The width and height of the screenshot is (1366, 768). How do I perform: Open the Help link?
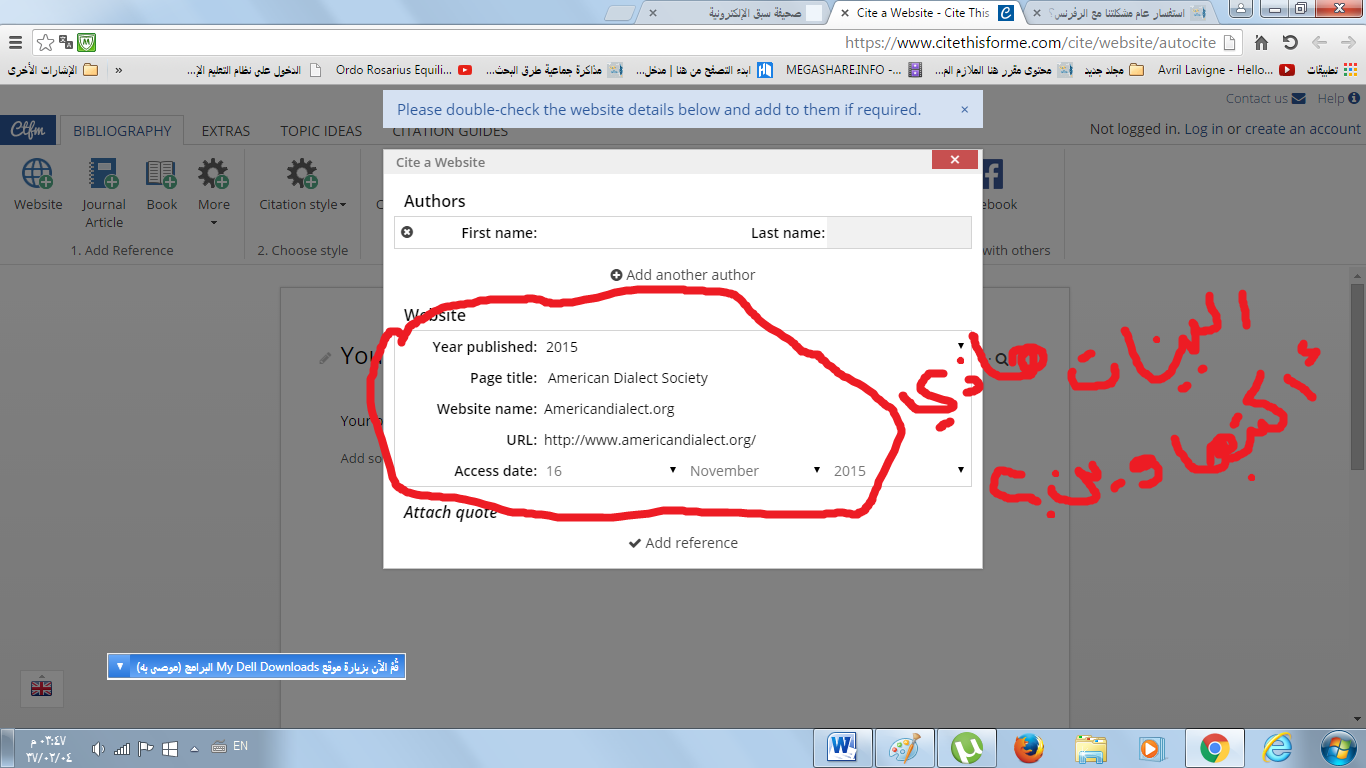click(1338, 98)
